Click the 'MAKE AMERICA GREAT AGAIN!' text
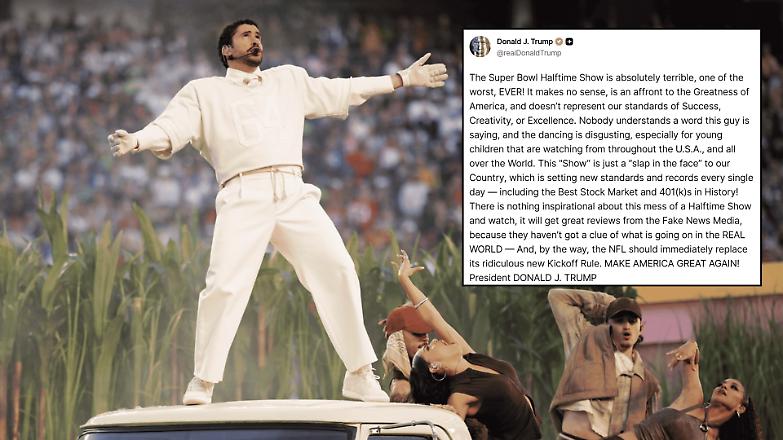The height and width of the screenshot is (440, 783). pos(672,263)
